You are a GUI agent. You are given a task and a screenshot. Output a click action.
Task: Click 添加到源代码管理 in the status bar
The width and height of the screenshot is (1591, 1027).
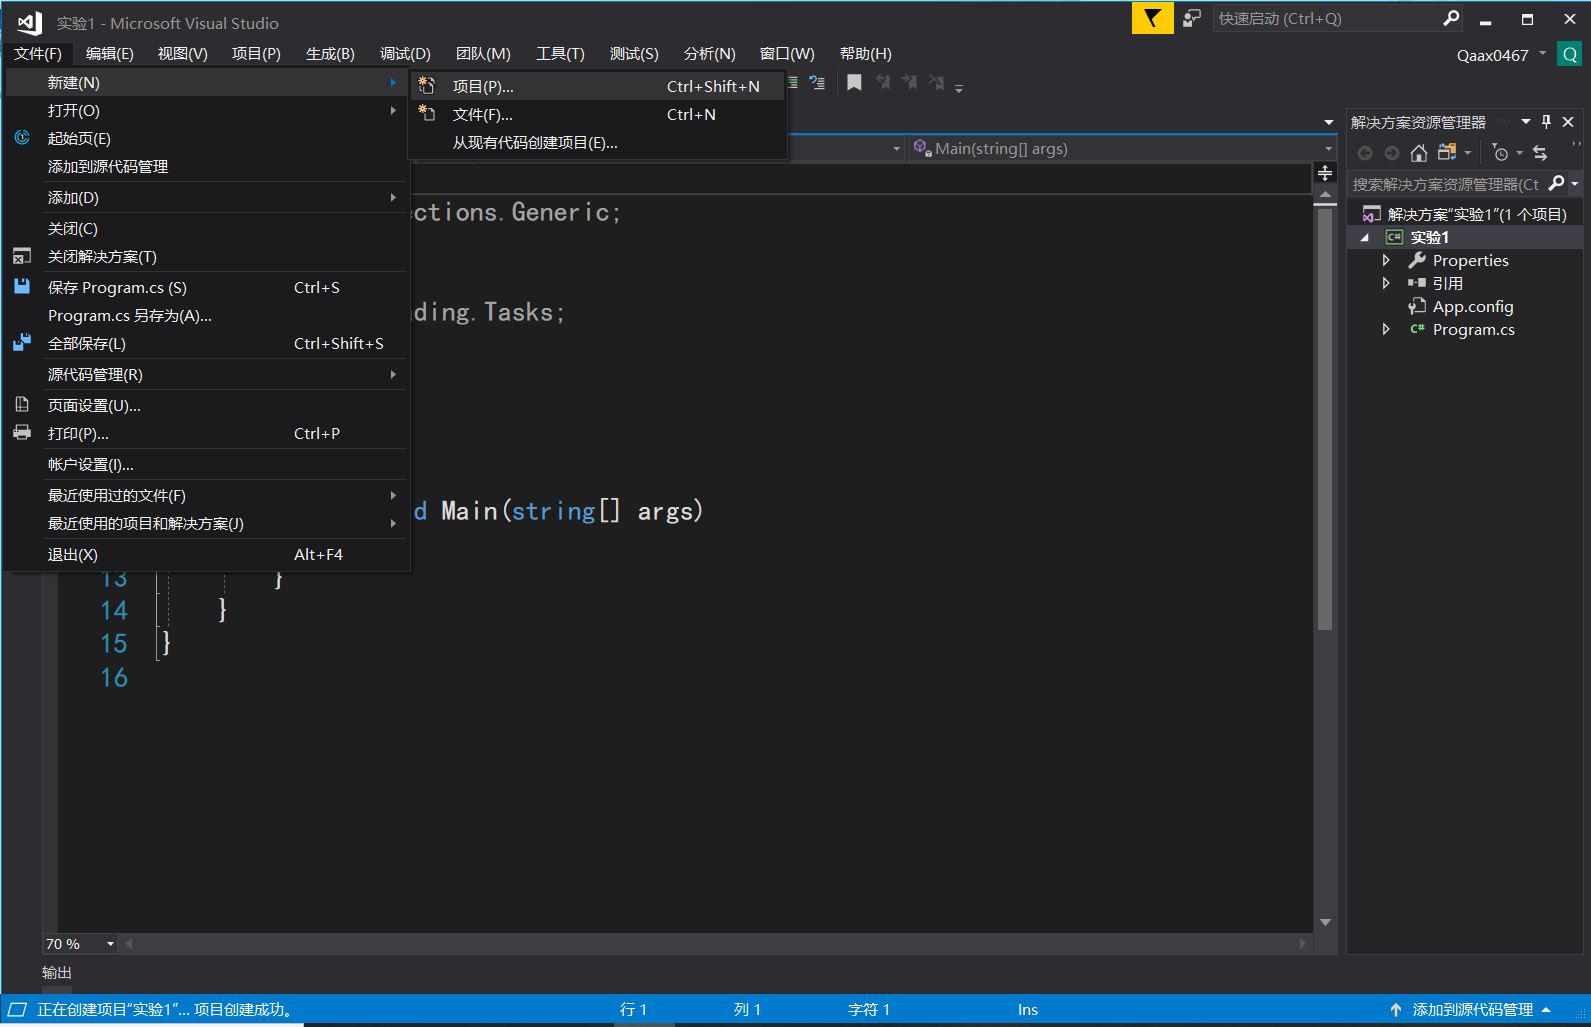pos(1472,1010)
